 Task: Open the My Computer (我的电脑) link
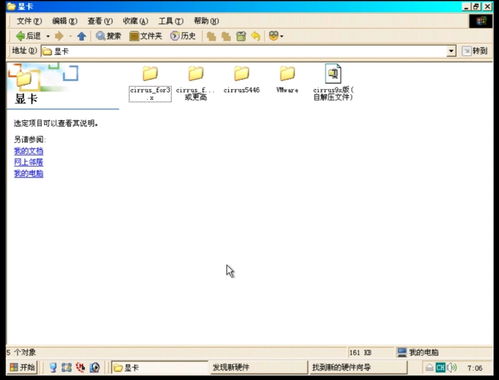tap(29, 173)
